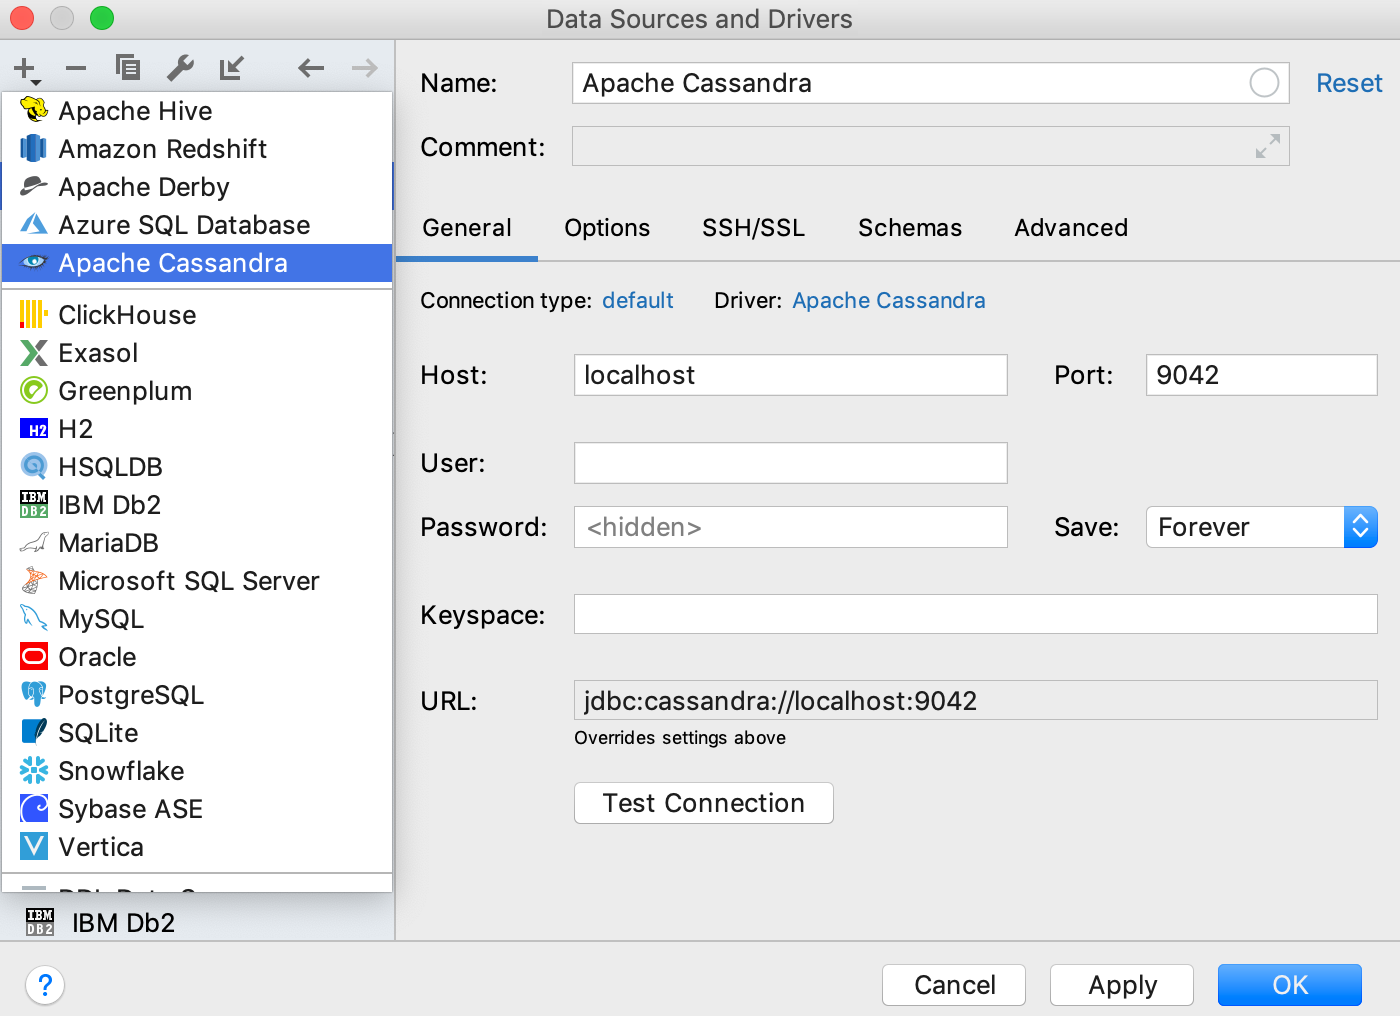
Task: Switch to the Schemas tab
Action: (910, 228)
